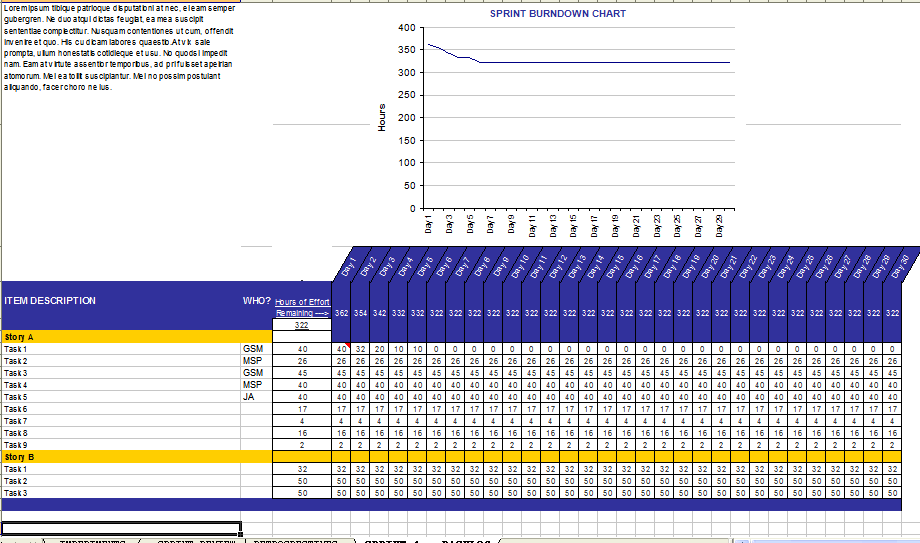Click the Day 1 total cell showing 362
The image size is (920, 543).
tap(341, 313)
